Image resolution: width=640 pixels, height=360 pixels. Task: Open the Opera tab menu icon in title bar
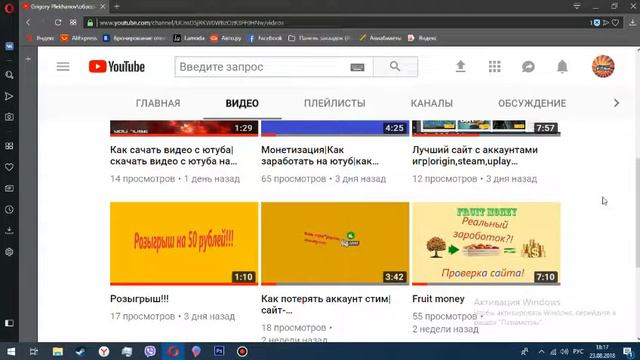[x=577, y=6]
